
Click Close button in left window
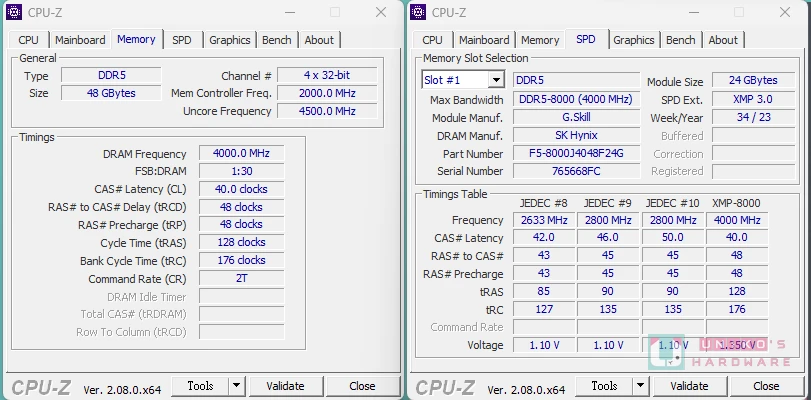(x=362, y=386)
